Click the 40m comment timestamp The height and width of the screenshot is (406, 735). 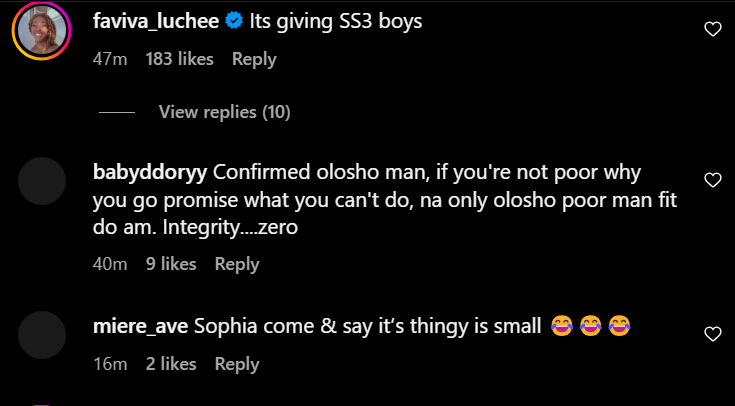point(108,264)
